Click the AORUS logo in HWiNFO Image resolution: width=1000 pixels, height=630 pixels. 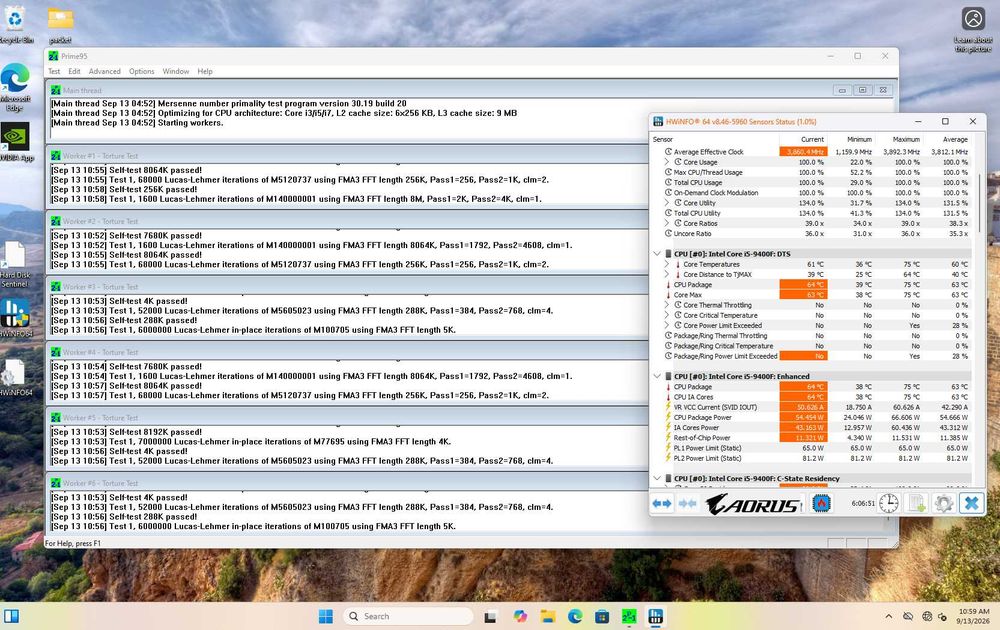753,504
